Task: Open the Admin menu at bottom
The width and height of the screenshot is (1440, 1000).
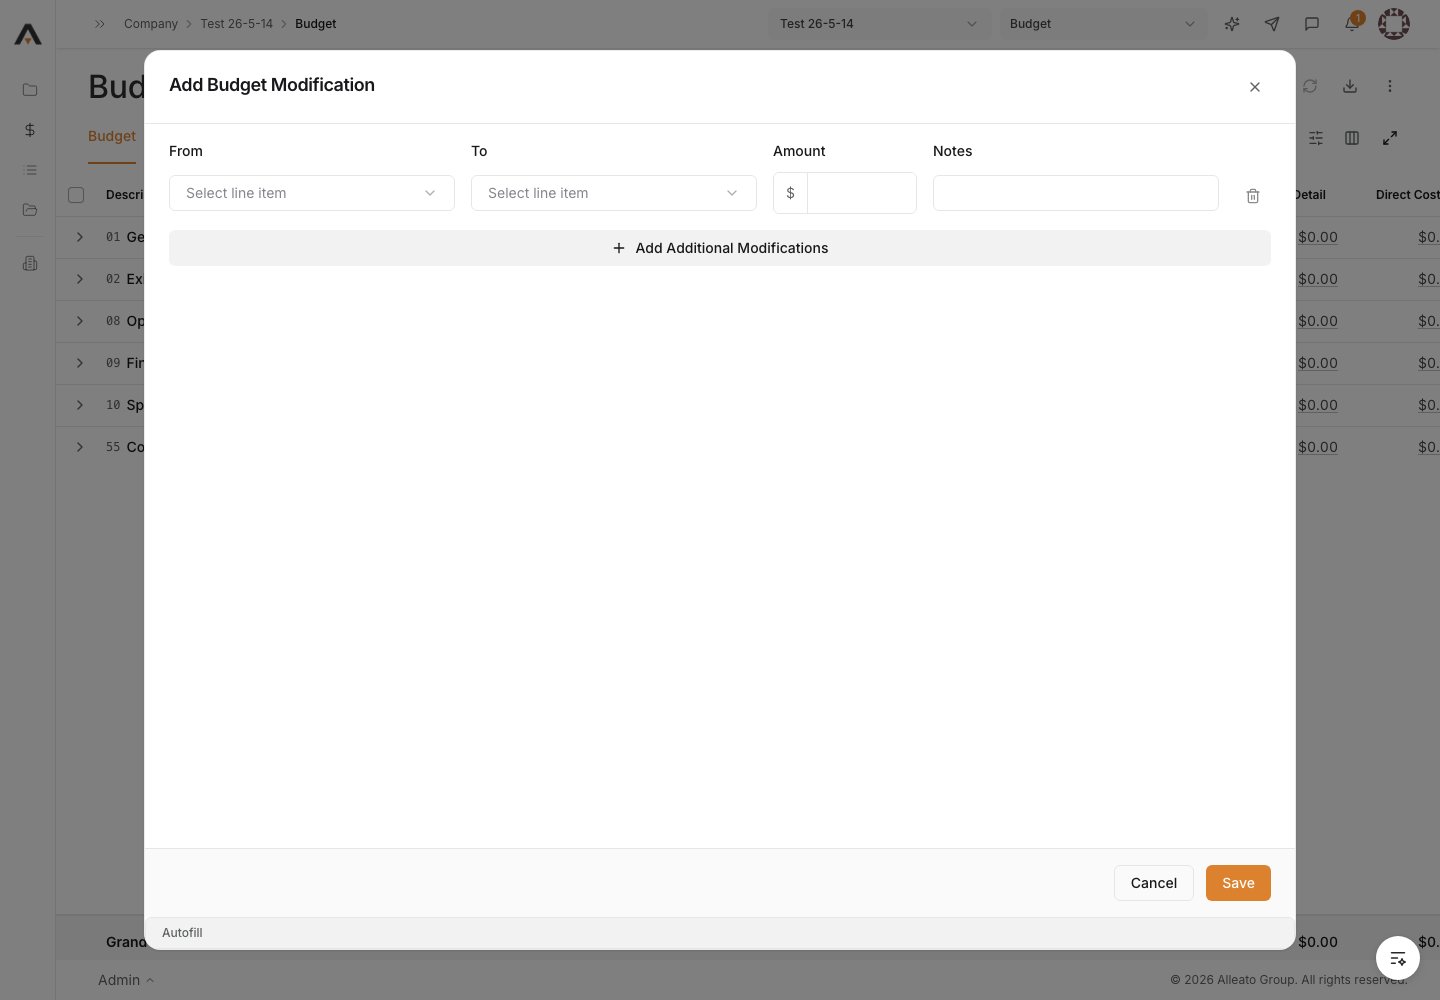Action: [x=126, y=980]
